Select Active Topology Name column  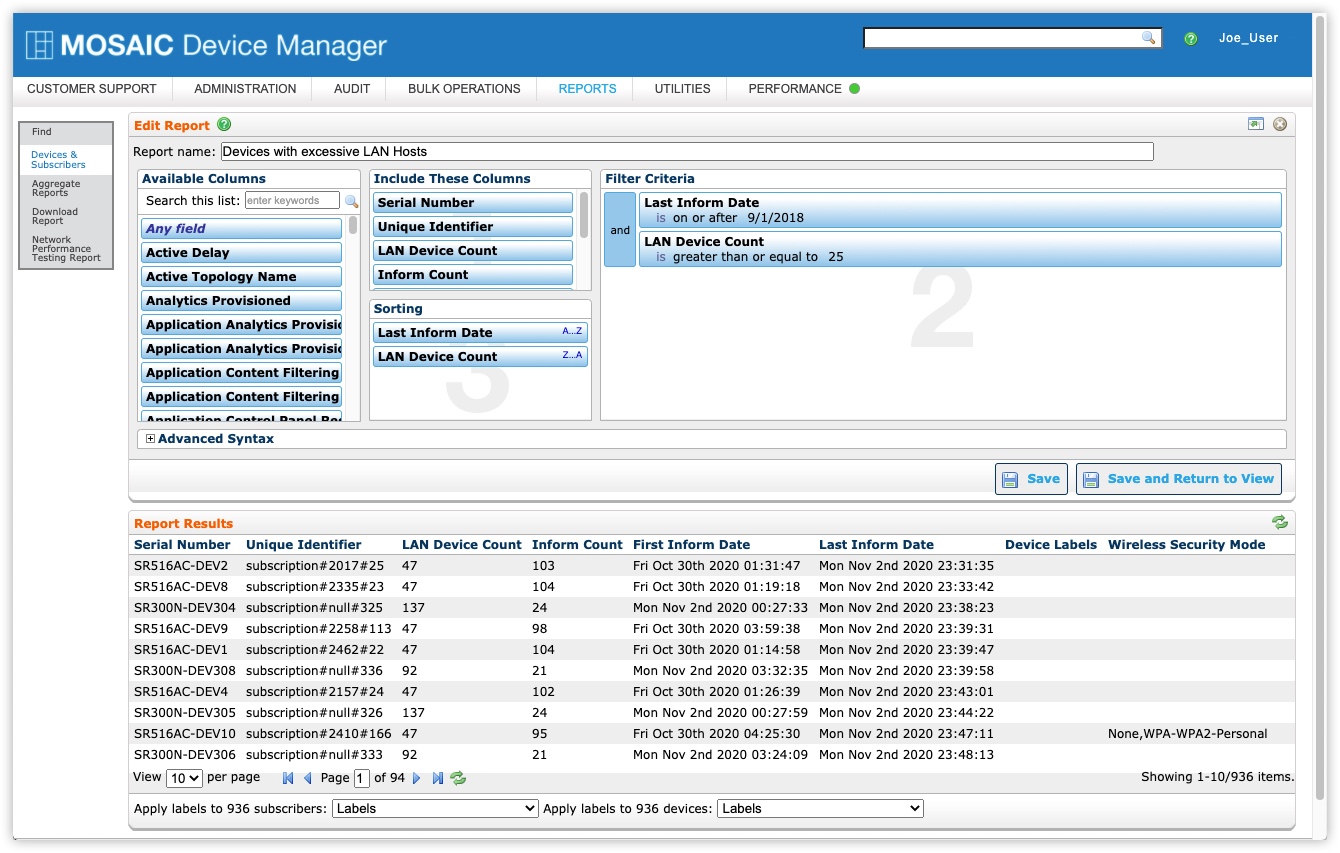(x=242, y=277)
